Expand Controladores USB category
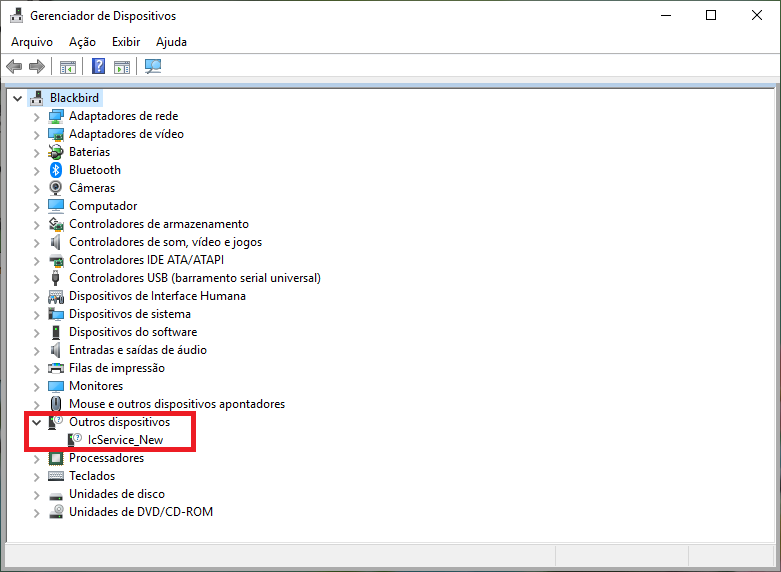 tap(36, 279)
